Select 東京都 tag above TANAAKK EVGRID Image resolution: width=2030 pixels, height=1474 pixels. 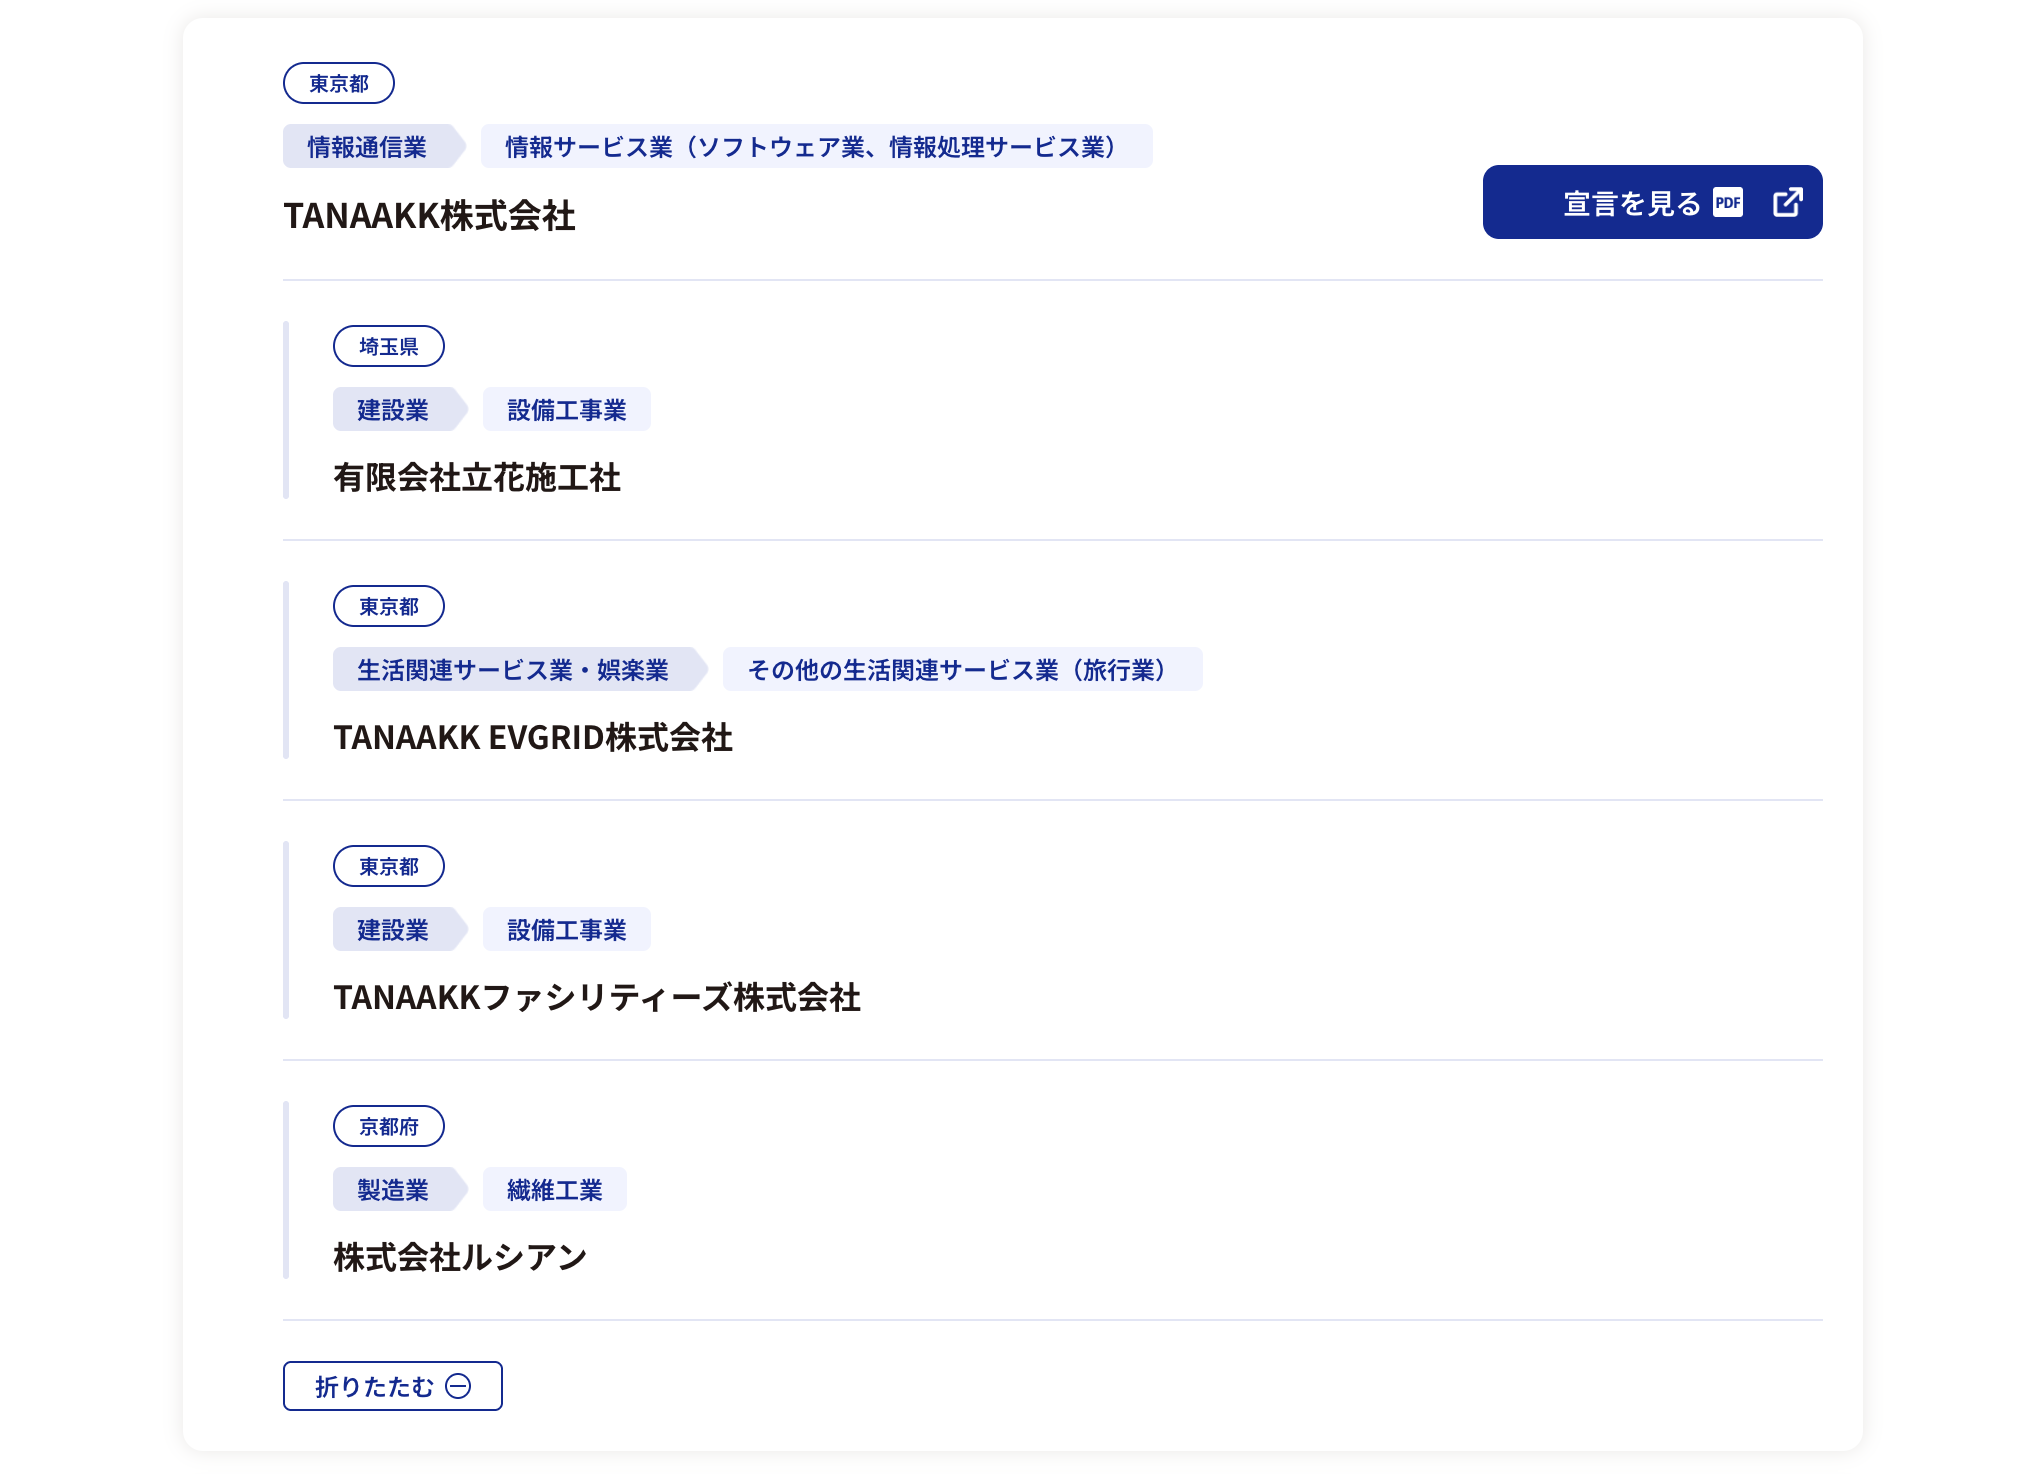pyautogui.click(x=389, y=606)
